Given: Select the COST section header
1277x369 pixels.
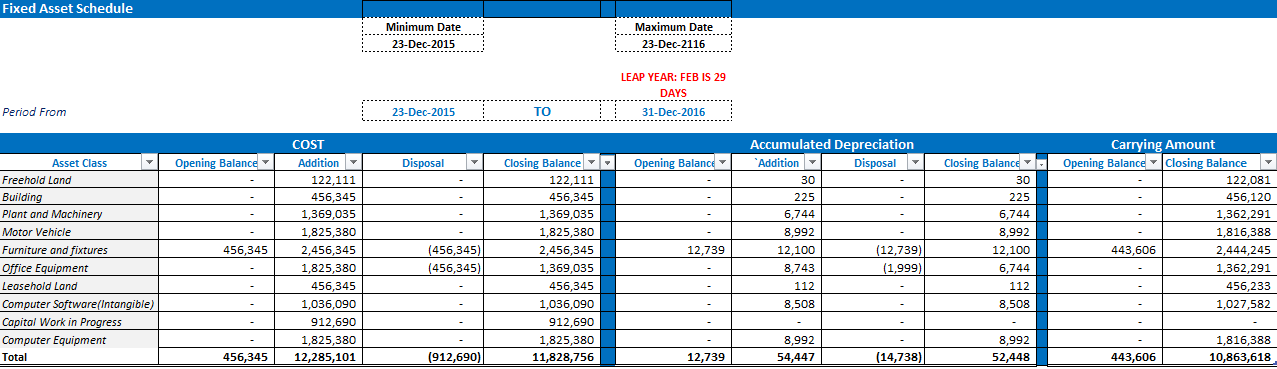Looking at the screenshot, I should (308, 144).
